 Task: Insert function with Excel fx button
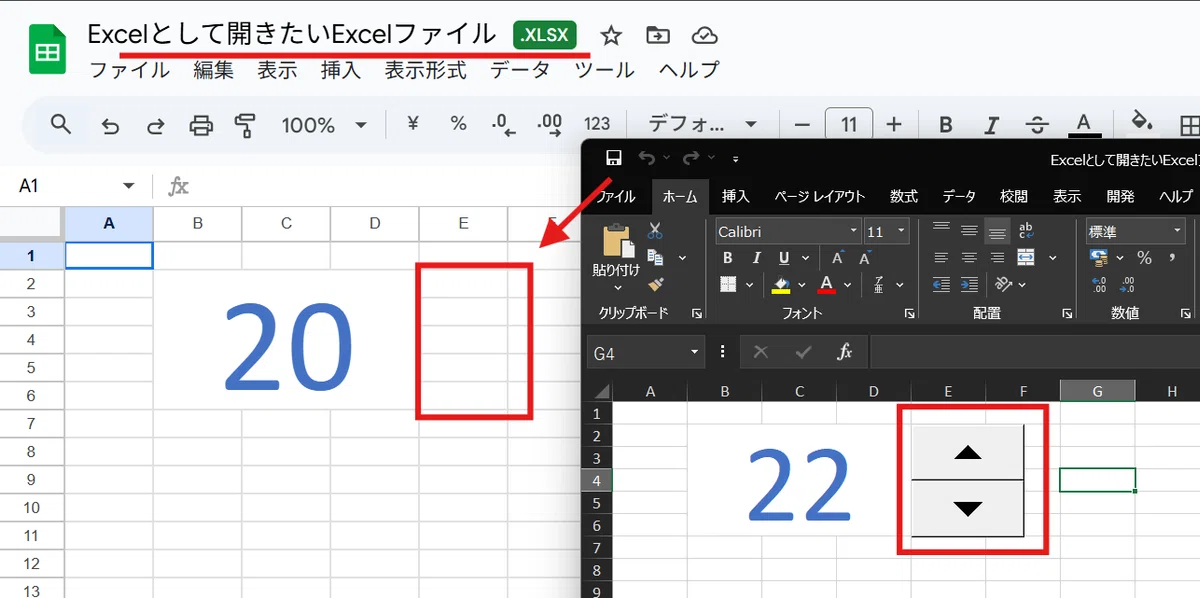pyautogui.click(x=845, y=352)
